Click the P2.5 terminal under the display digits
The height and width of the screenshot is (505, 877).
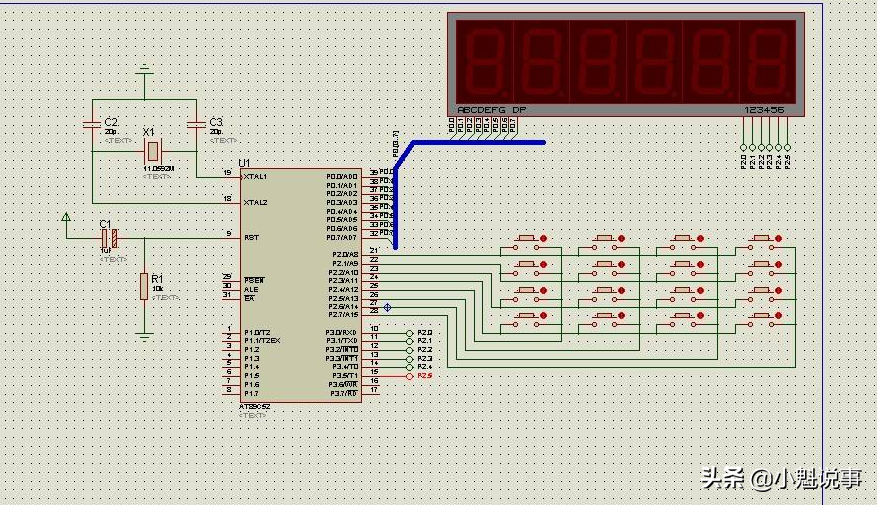click(x=788, y=148)
